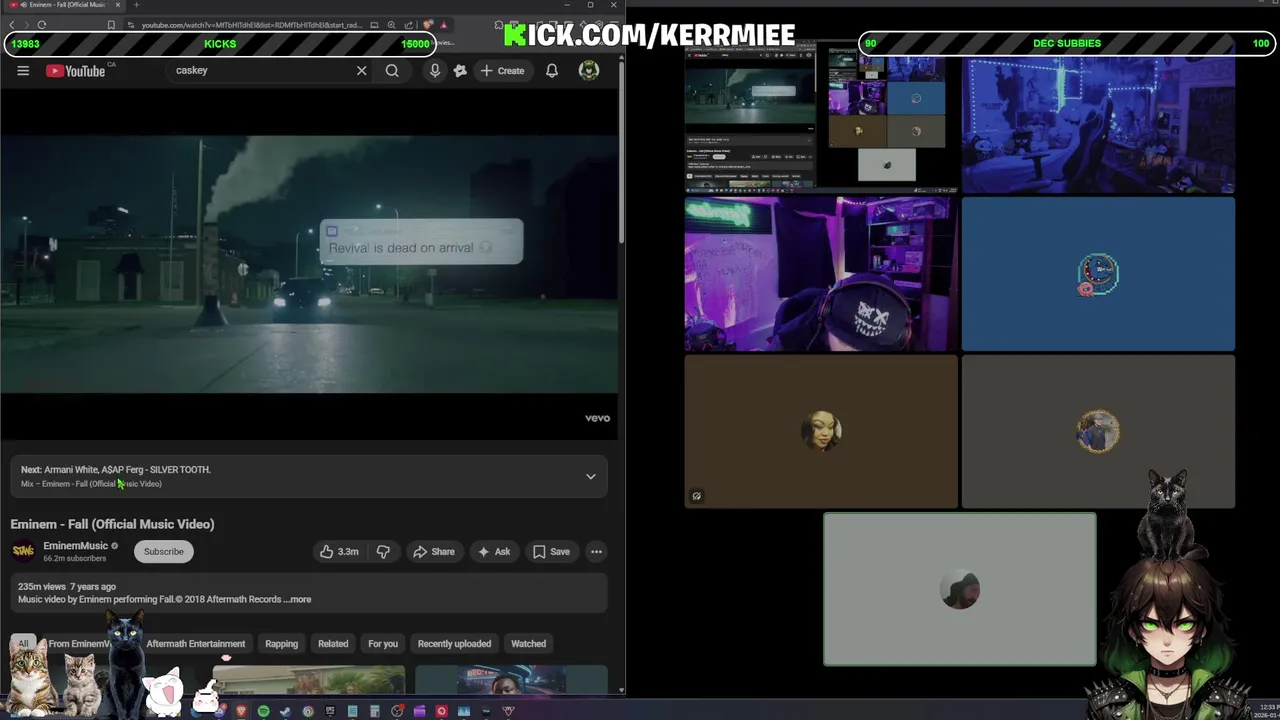
Task: Reload the page with the browser refresh icon
Action: [42, 25]
